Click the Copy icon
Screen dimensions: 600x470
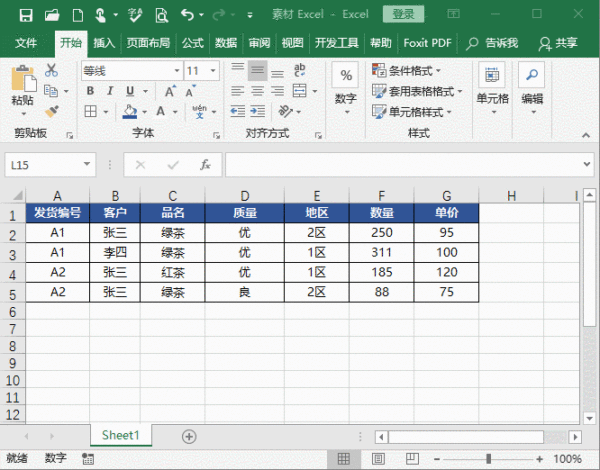point(51,91)
